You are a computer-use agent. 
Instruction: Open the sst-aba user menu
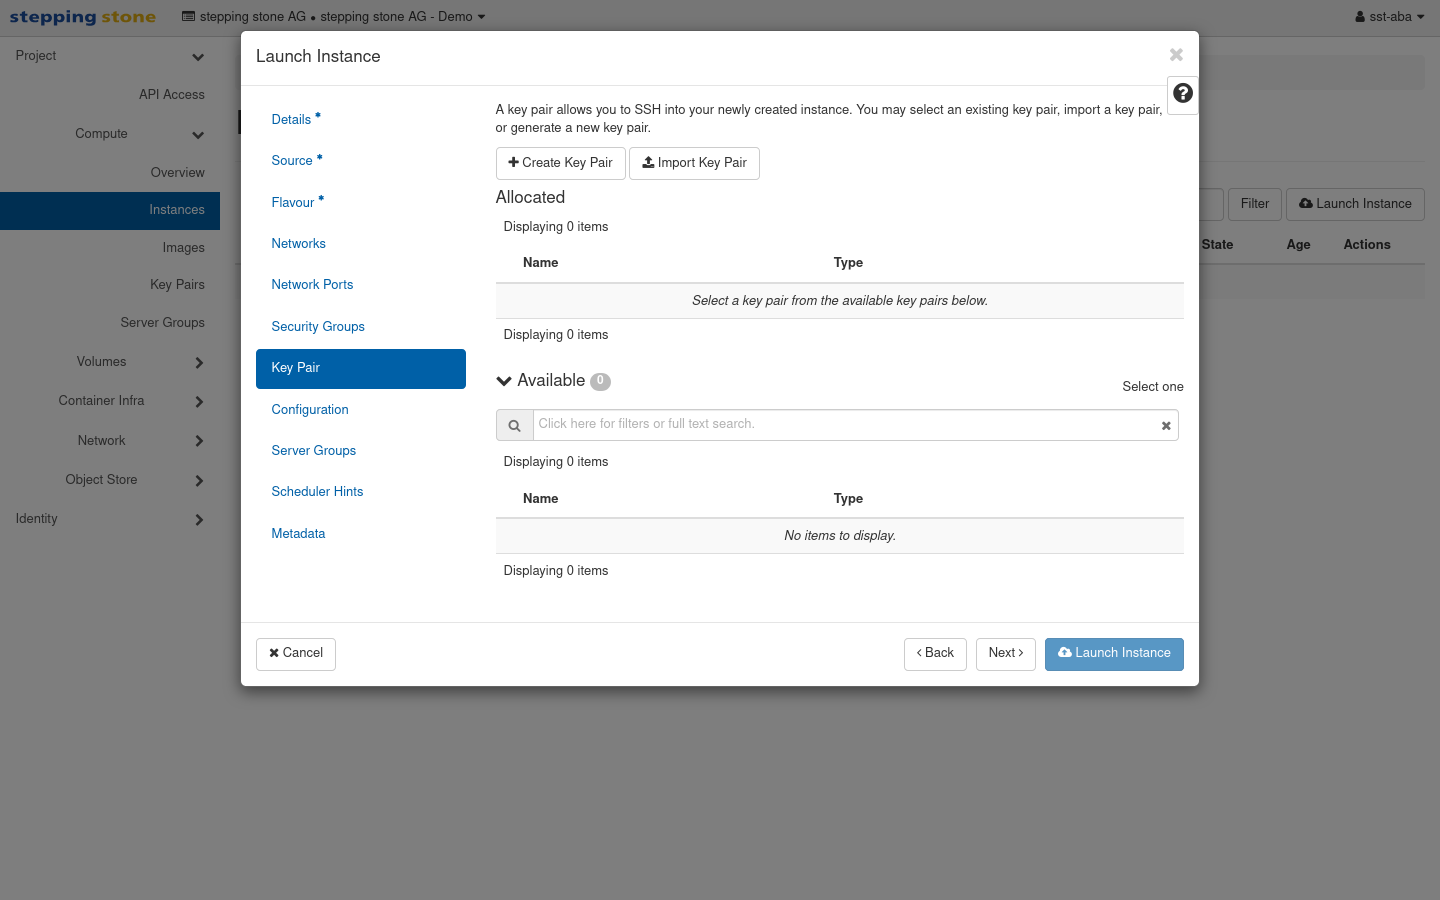(1390, 17)
